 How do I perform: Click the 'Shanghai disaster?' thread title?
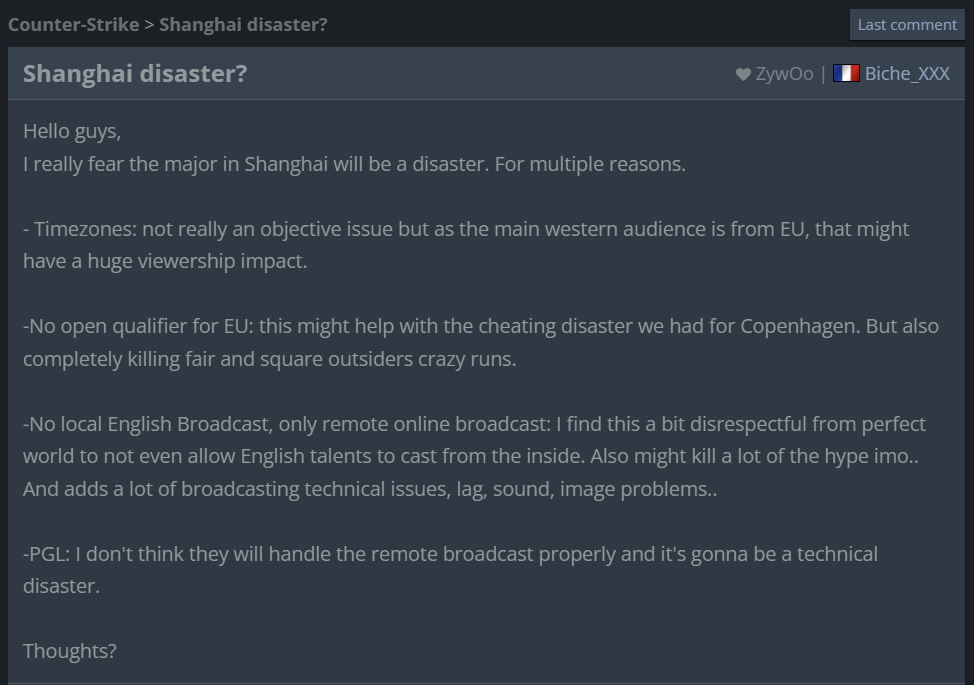click(x=135, y=73)
